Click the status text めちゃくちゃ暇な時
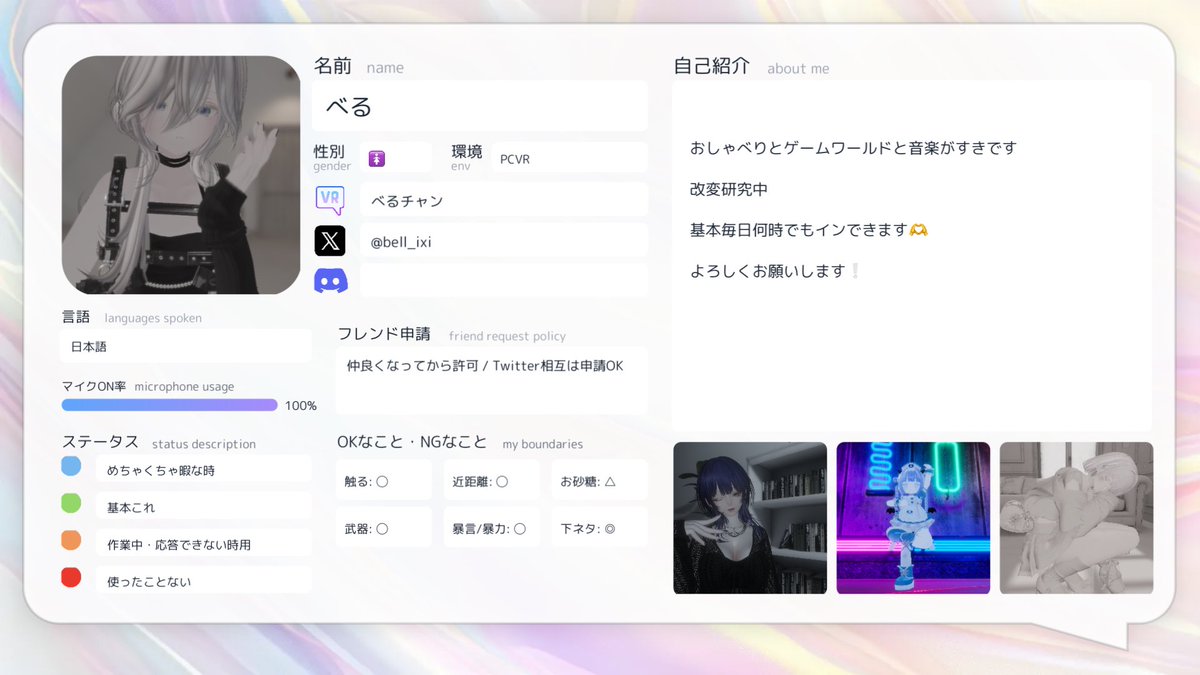The image size is (1200, 675). point(161,470)
